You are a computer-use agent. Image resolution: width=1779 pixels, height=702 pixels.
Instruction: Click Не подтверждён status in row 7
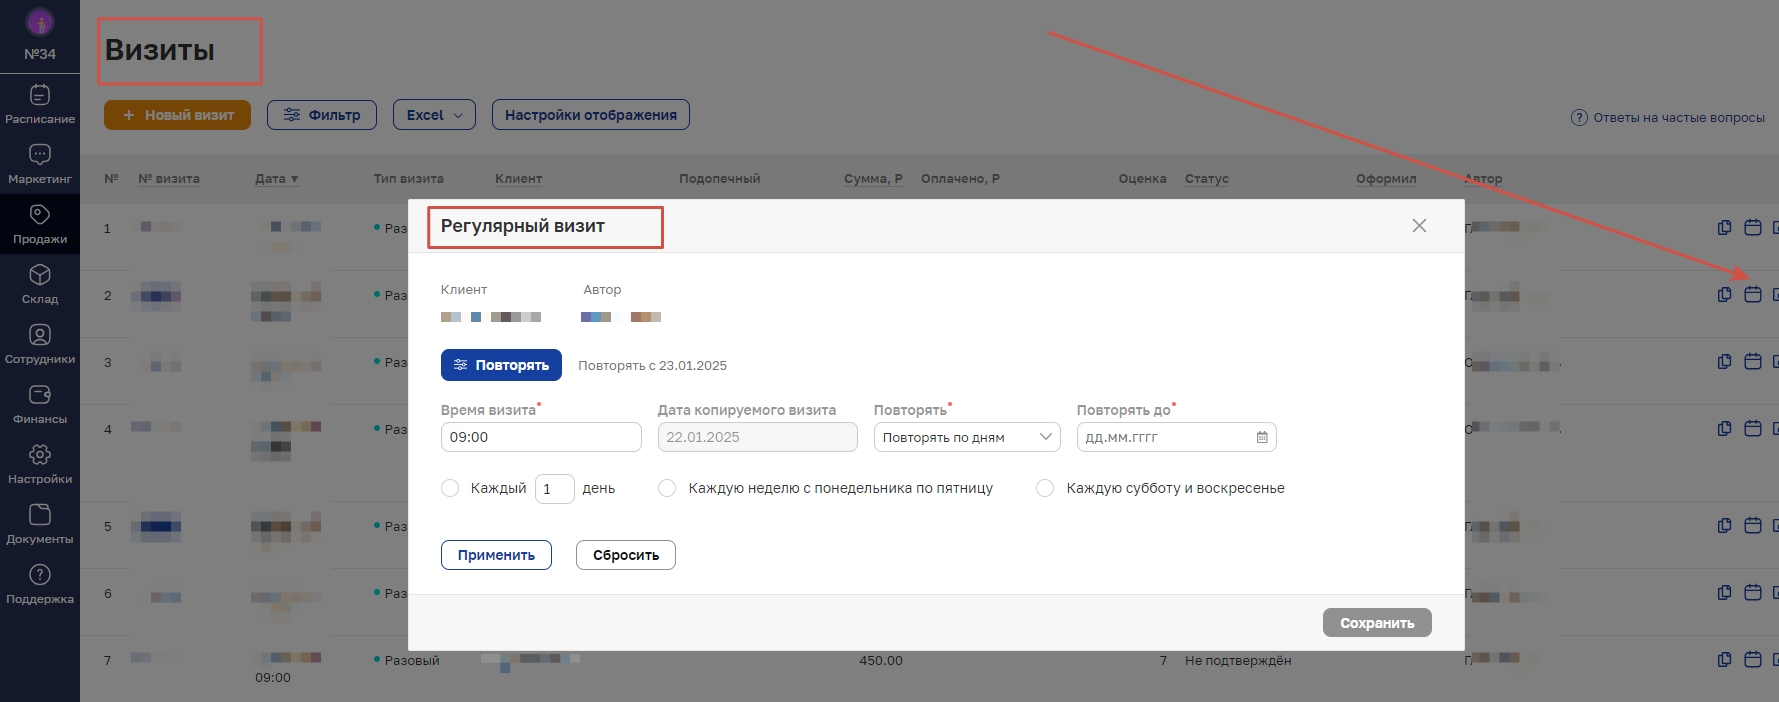(1238, 661)
